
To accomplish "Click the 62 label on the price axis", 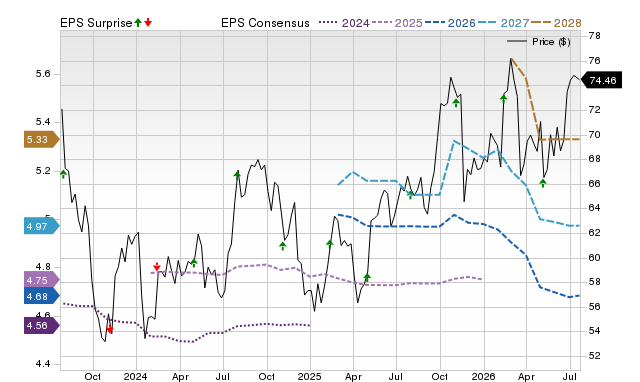I will [595, 233].
